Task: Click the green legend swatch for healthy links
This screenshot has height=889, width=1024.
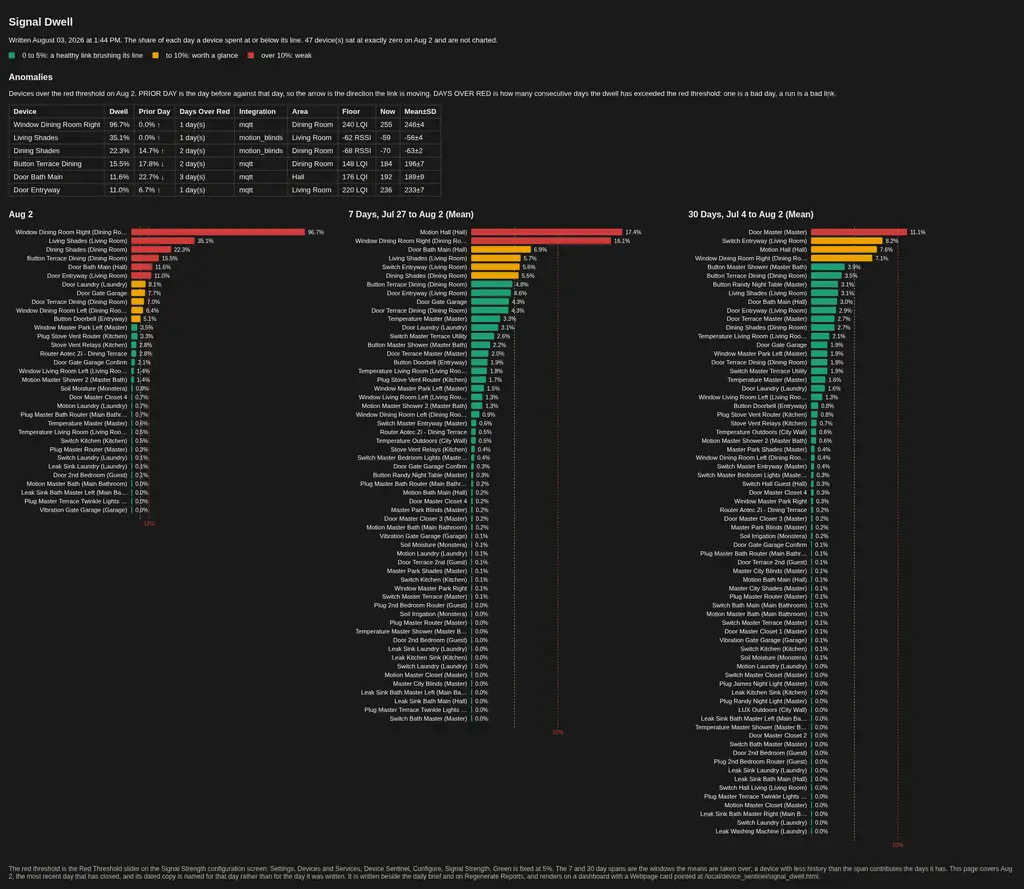Action: click(x=12, y=56)
